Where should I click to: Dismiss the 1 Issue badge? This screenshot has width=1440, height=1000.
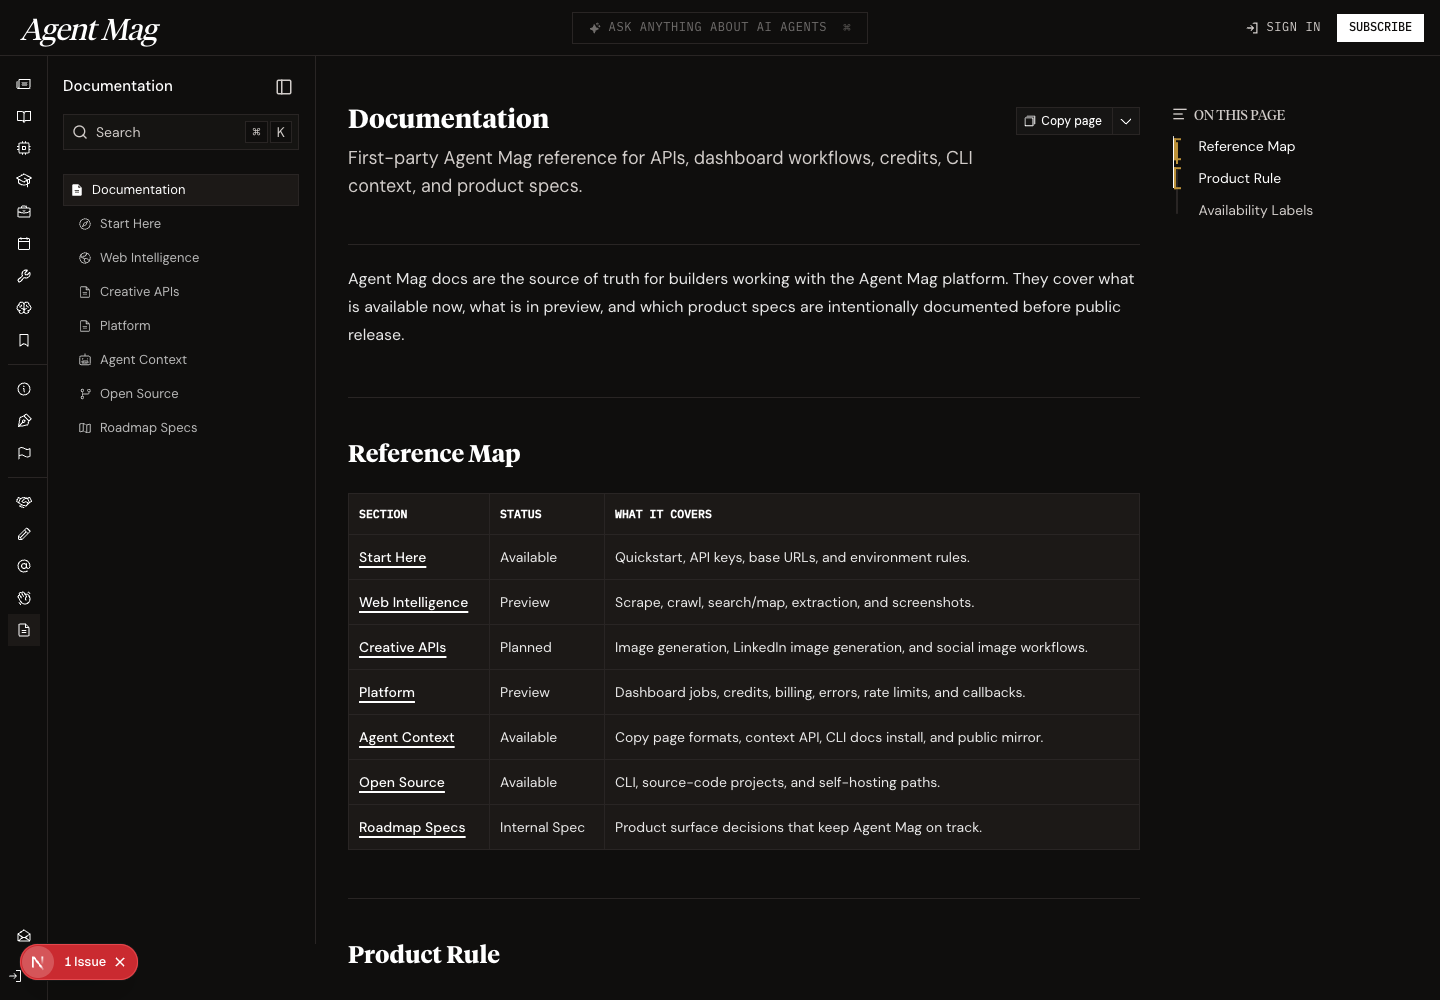(120, 962)
